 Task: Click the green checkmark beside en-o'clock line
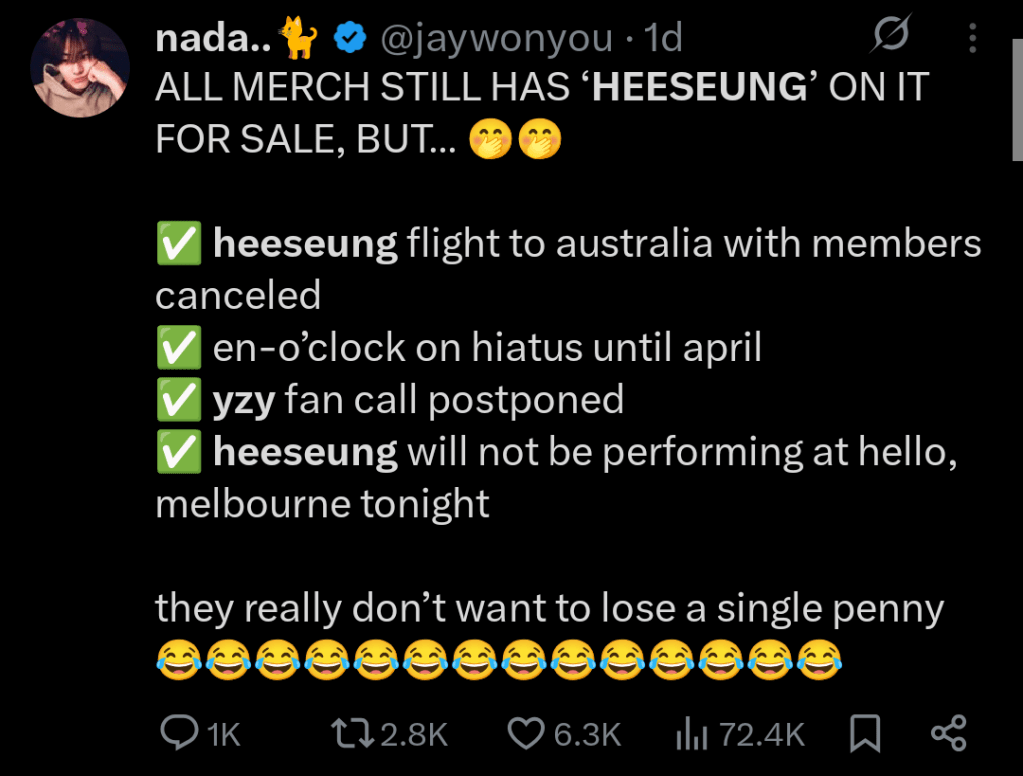(x=177, y=348)
